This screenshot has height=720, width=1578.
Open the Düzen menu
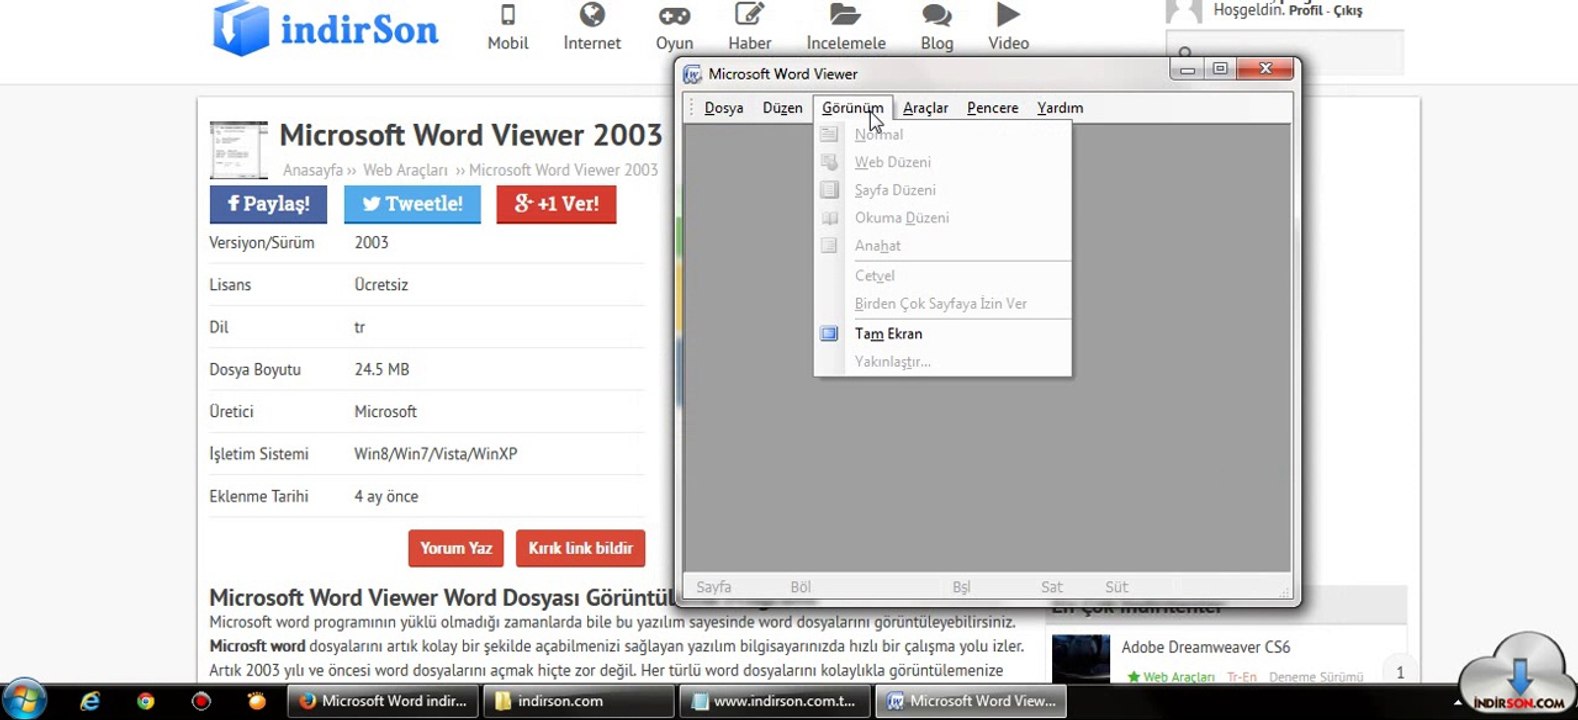[782, 108]
